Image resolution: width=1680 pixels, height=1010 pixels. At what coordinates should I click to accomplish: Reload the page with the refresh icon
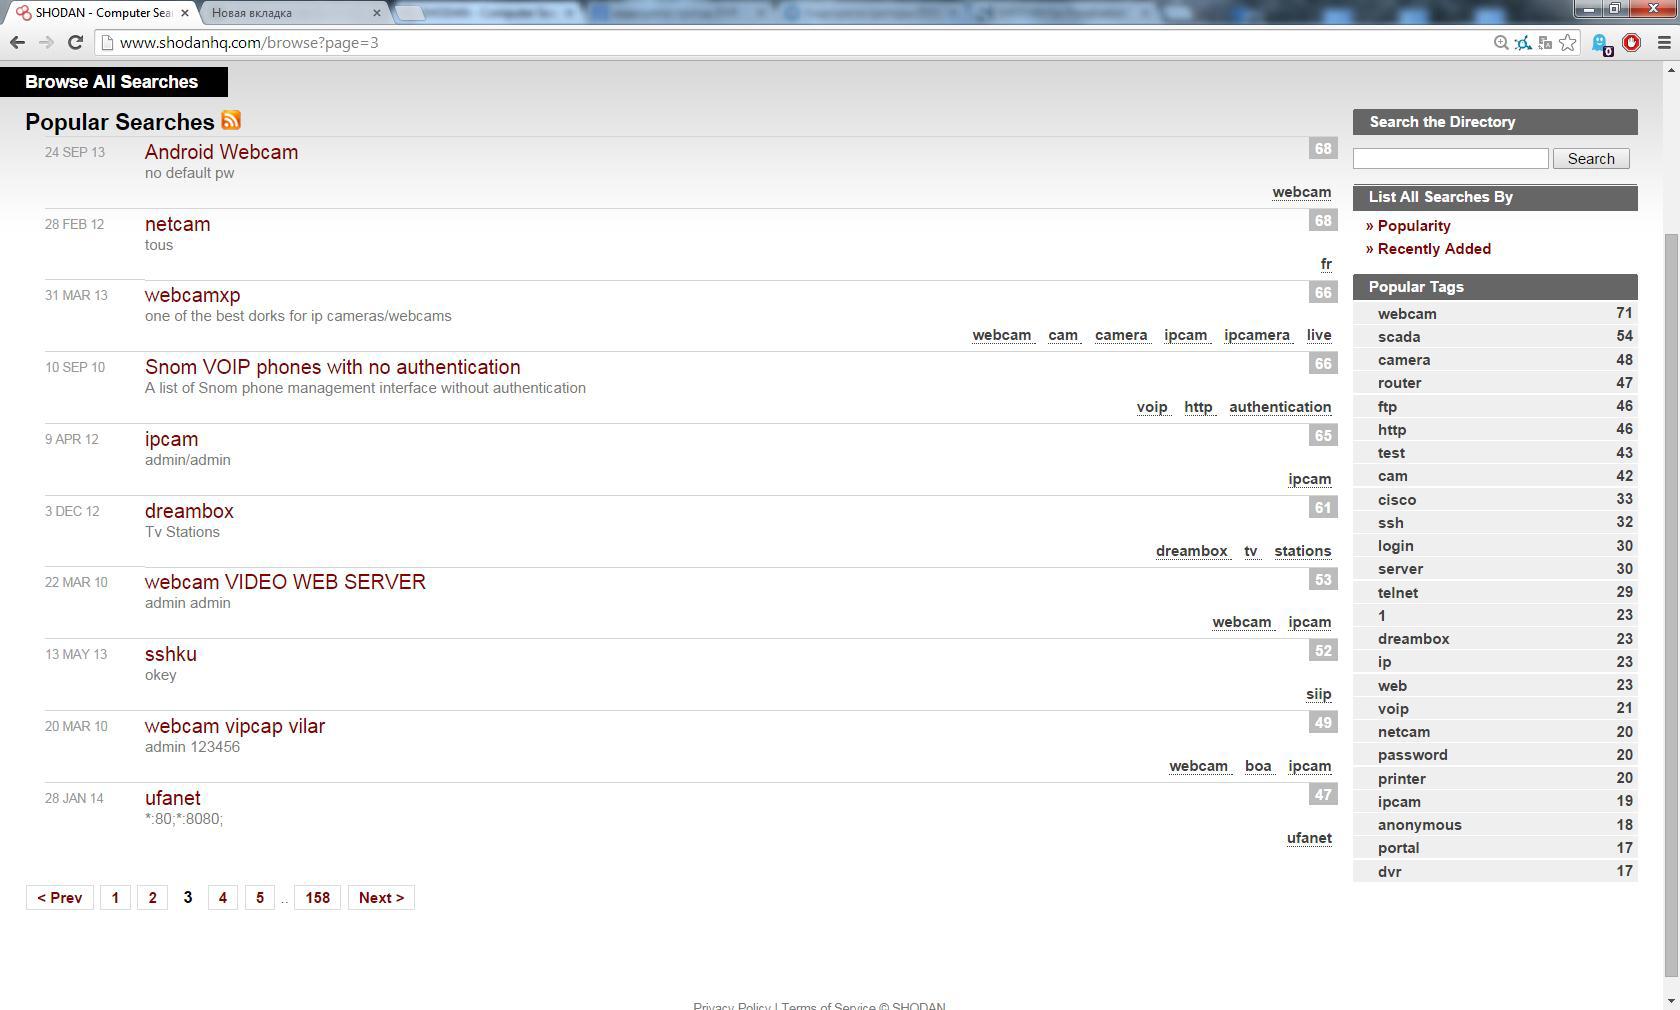pos(75,43)
